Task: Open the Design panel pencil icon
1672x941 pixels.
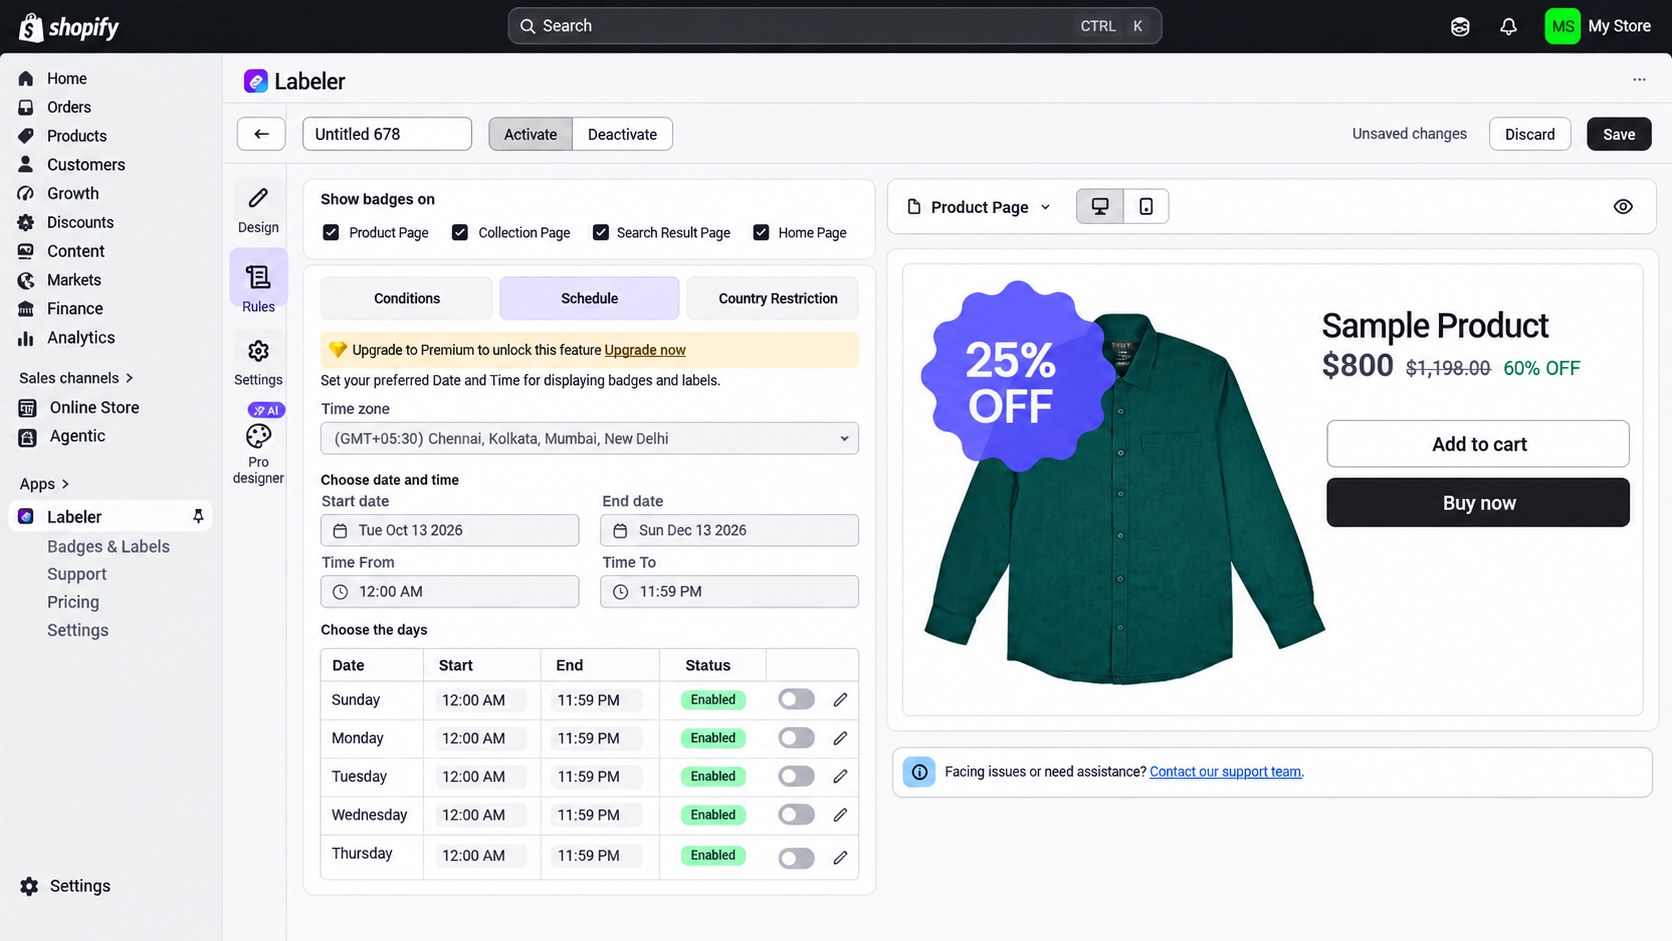Action: 258,198
